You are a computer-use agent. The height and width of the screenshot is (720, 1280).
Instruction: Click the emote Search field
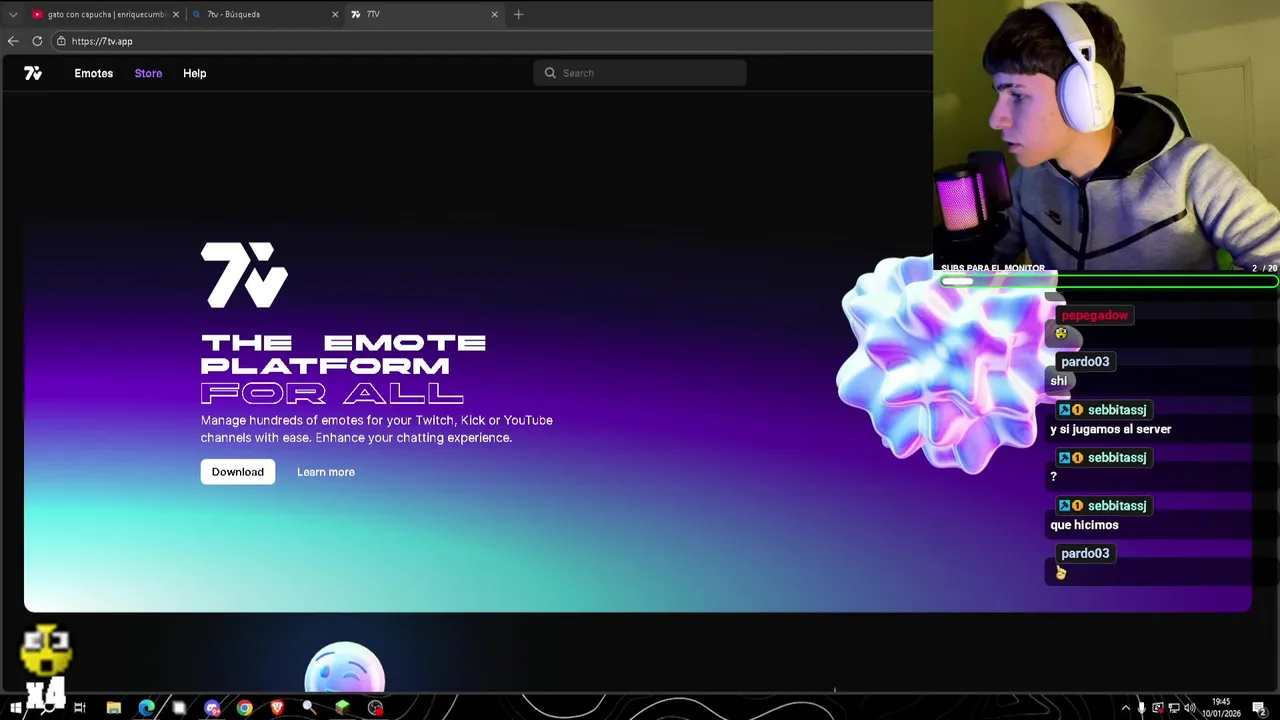(x=640, y=73)
